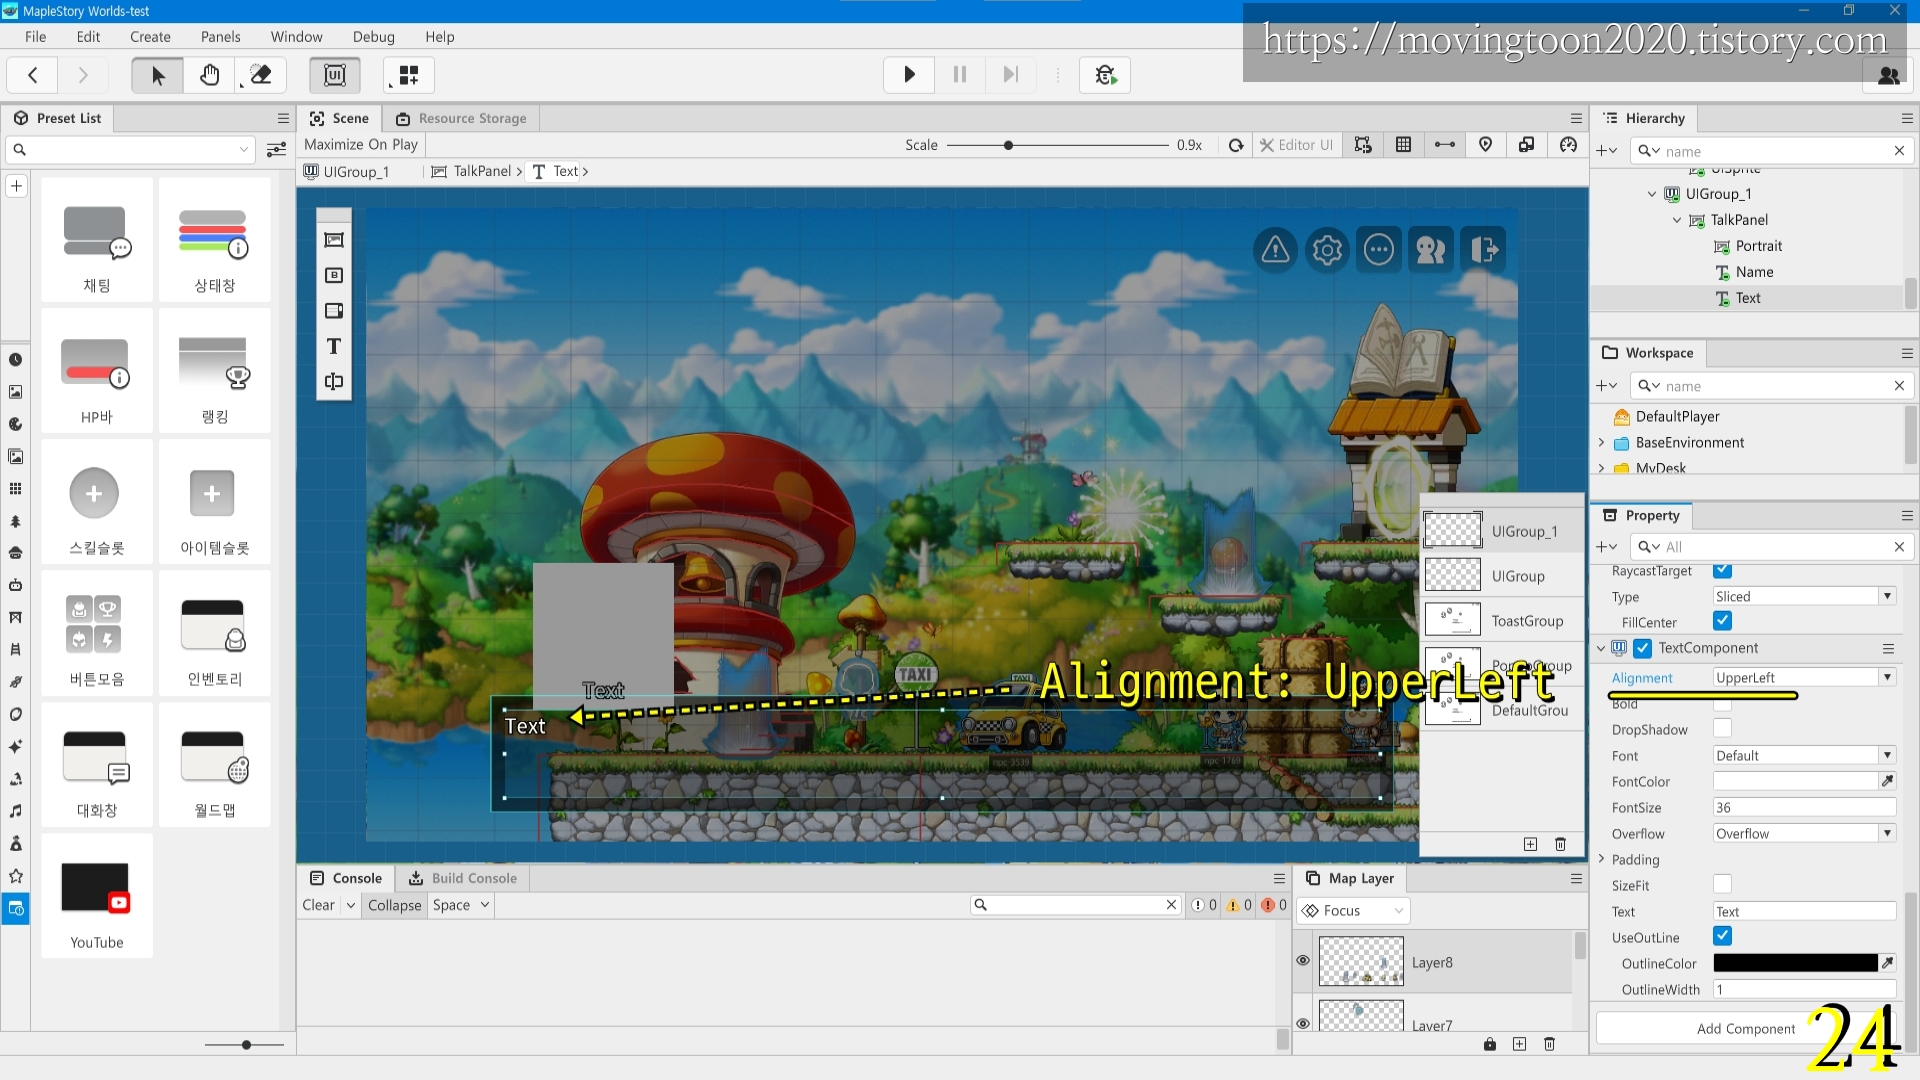Image resolution: width=1920 pixels, height=1080 pixels.
Task: Add a new UI group with plus icon
Action: 1530,844
